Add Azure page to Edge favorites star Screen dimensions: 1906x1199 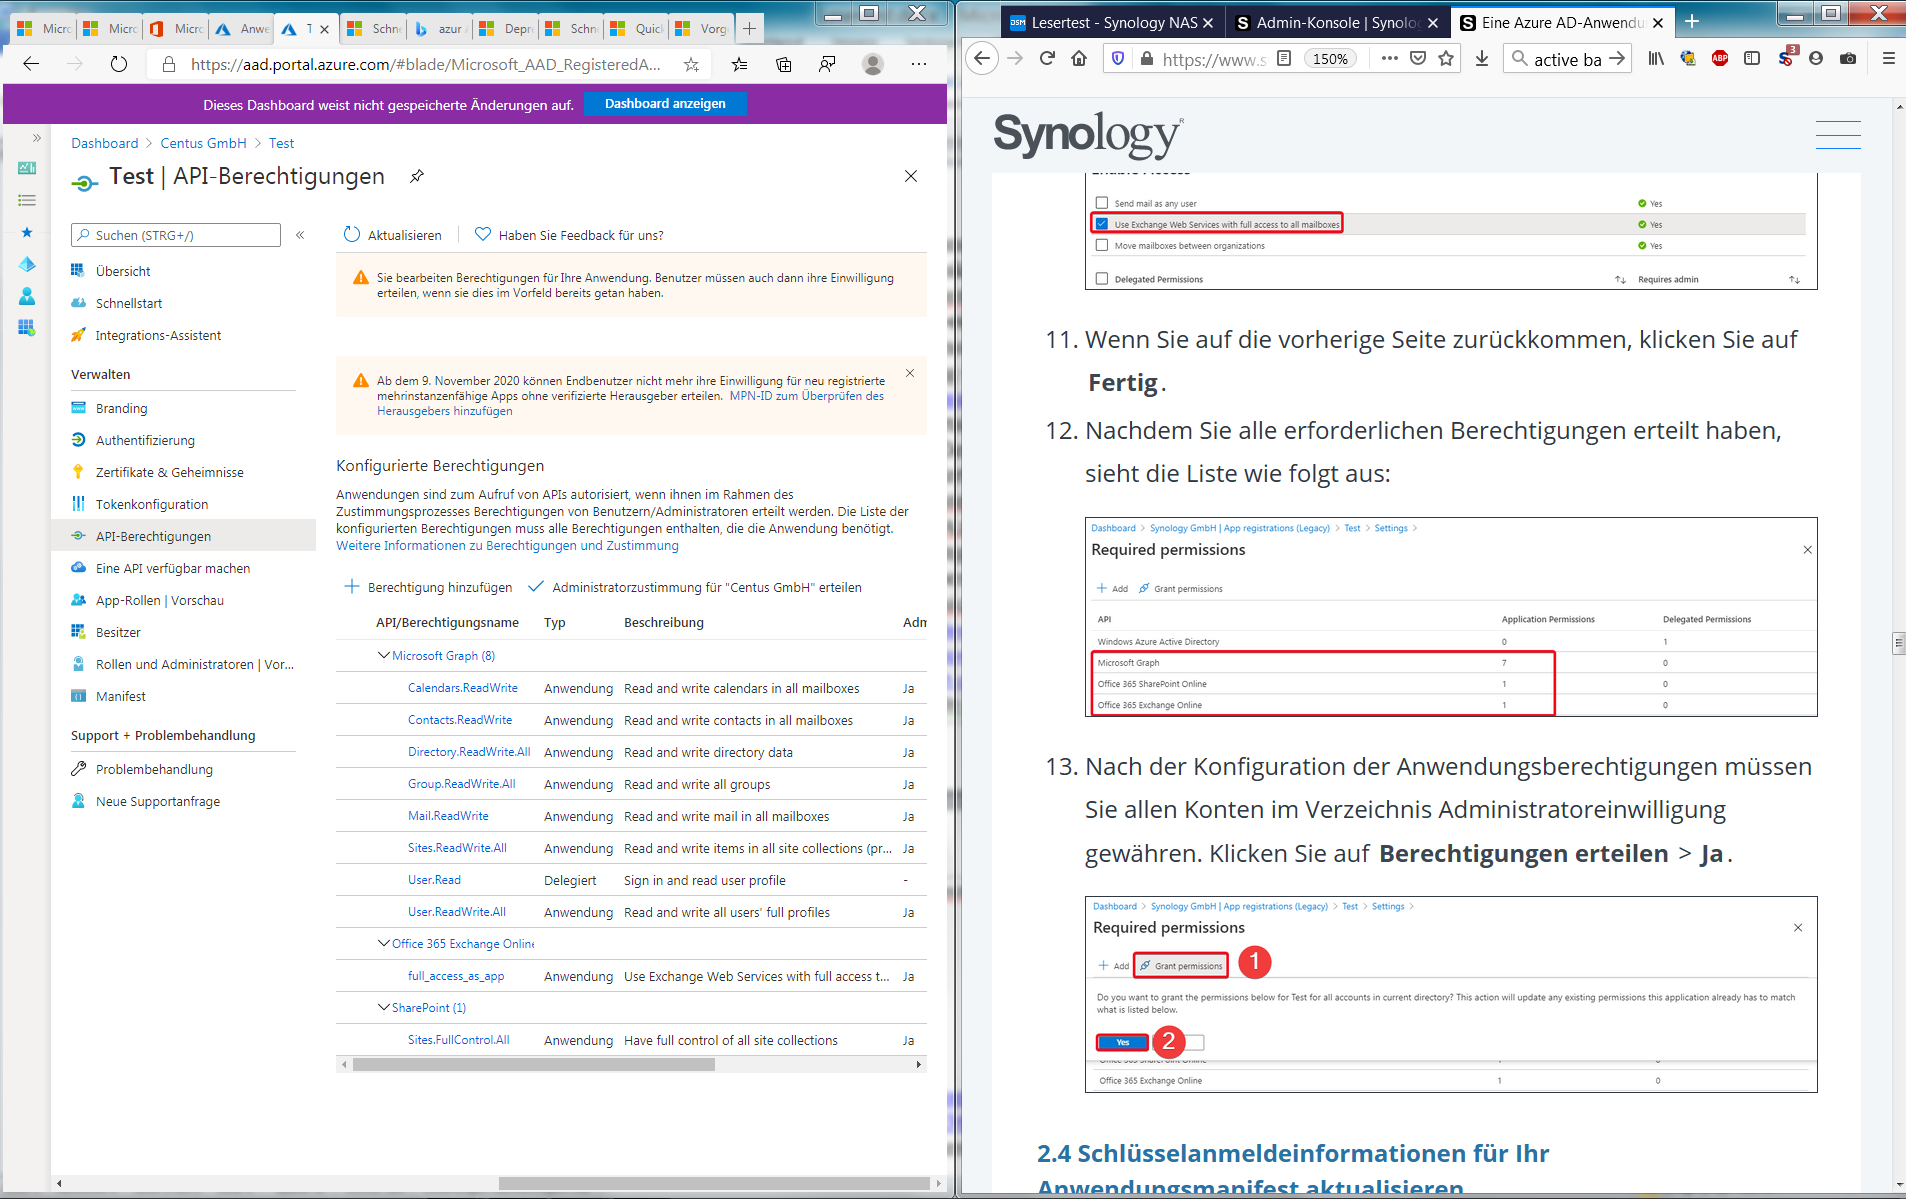(691, 64)
